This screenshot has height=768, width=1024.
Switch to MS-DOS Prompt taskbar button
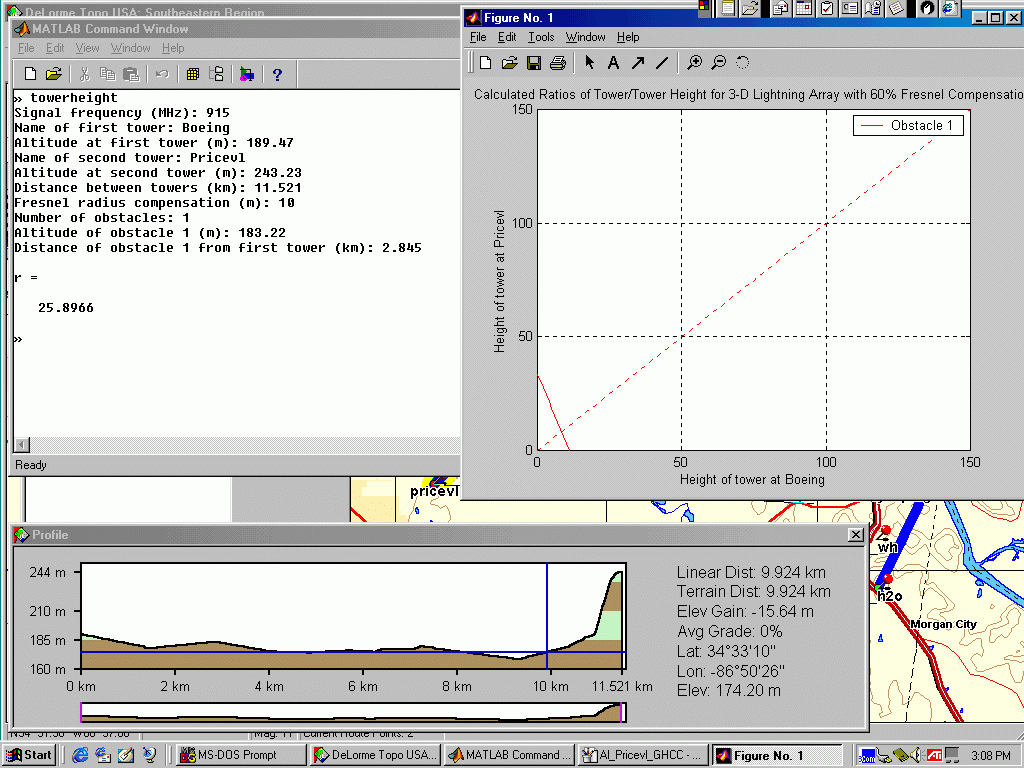point(240,755)
